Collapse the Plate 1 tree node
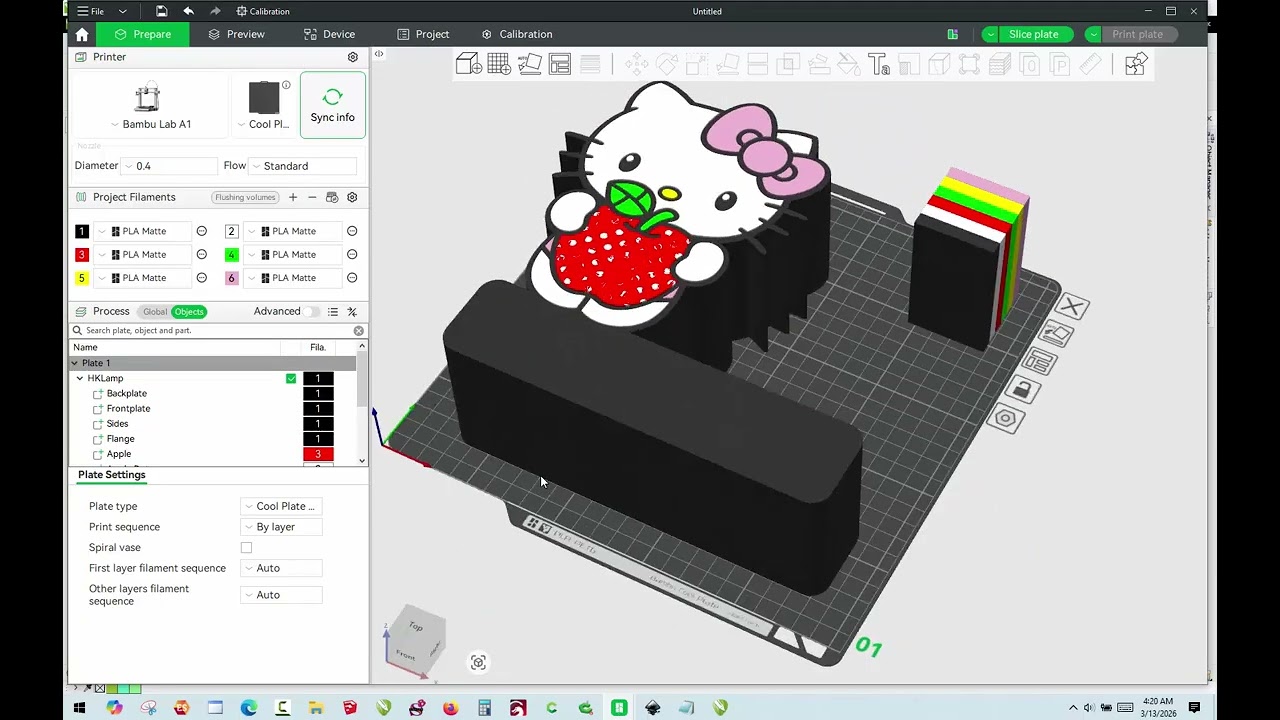This screenshot has height=720, width=1280. coord(74,363)
